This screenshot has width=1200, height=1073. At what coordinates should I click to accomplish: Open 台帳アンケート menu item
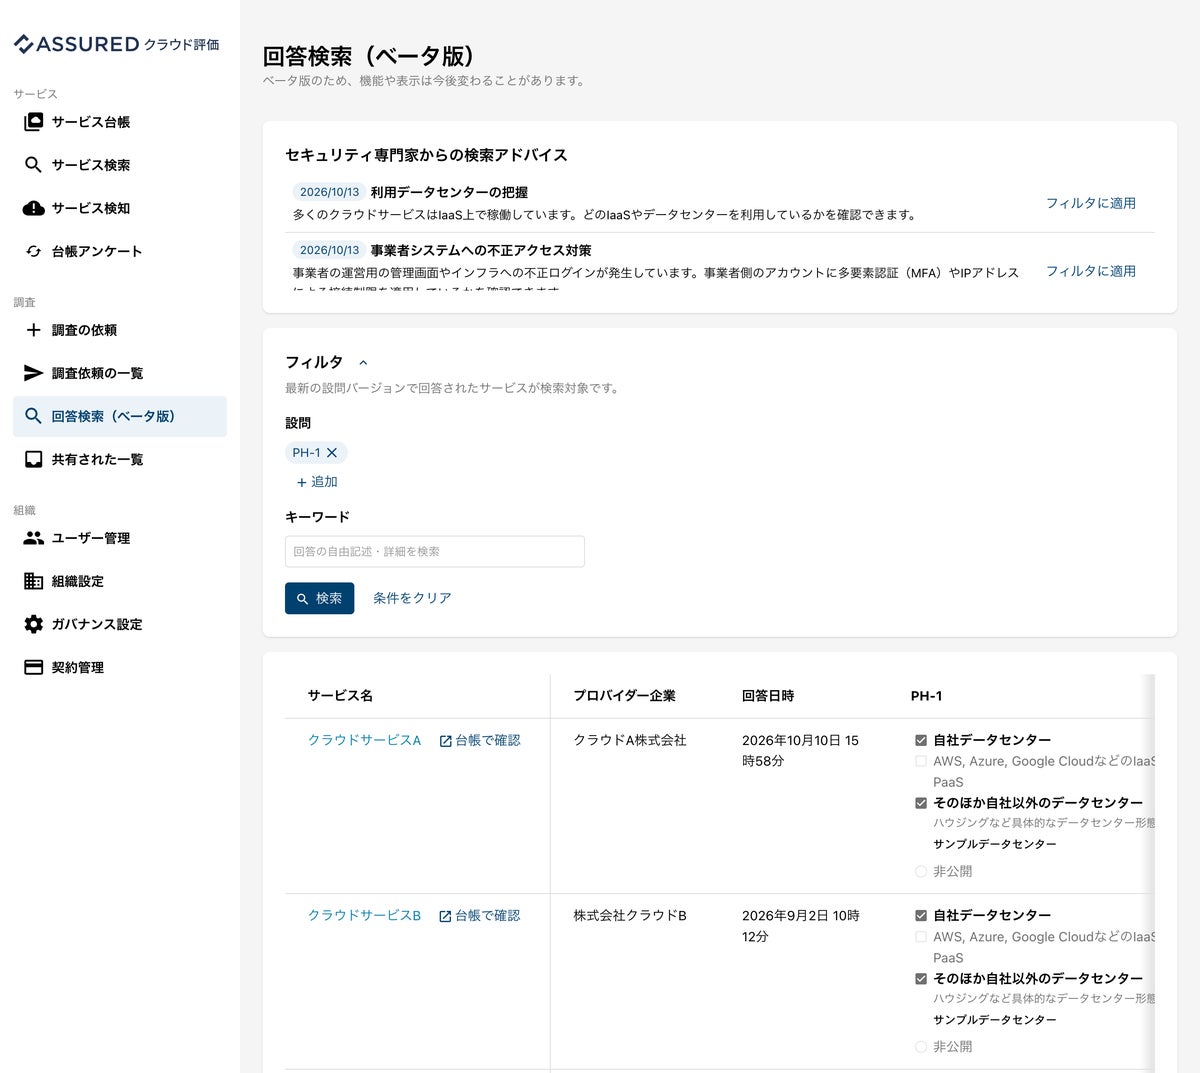tap(120, 251)
